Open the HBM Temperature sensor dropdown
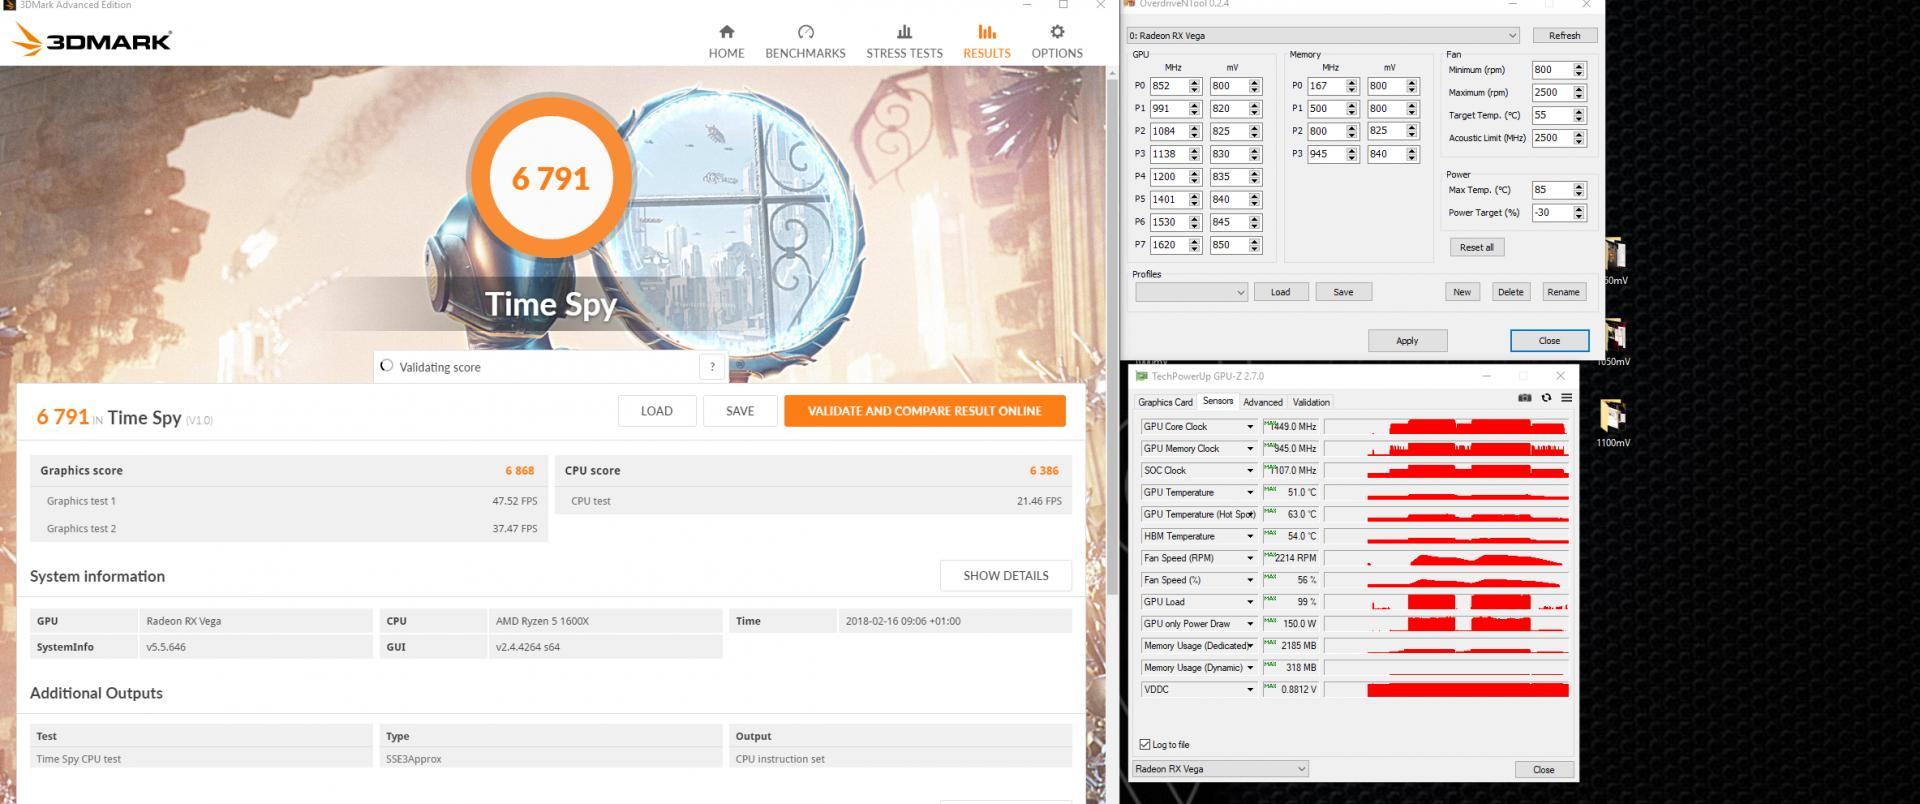1920x804 pixels. click(1249, 537)
